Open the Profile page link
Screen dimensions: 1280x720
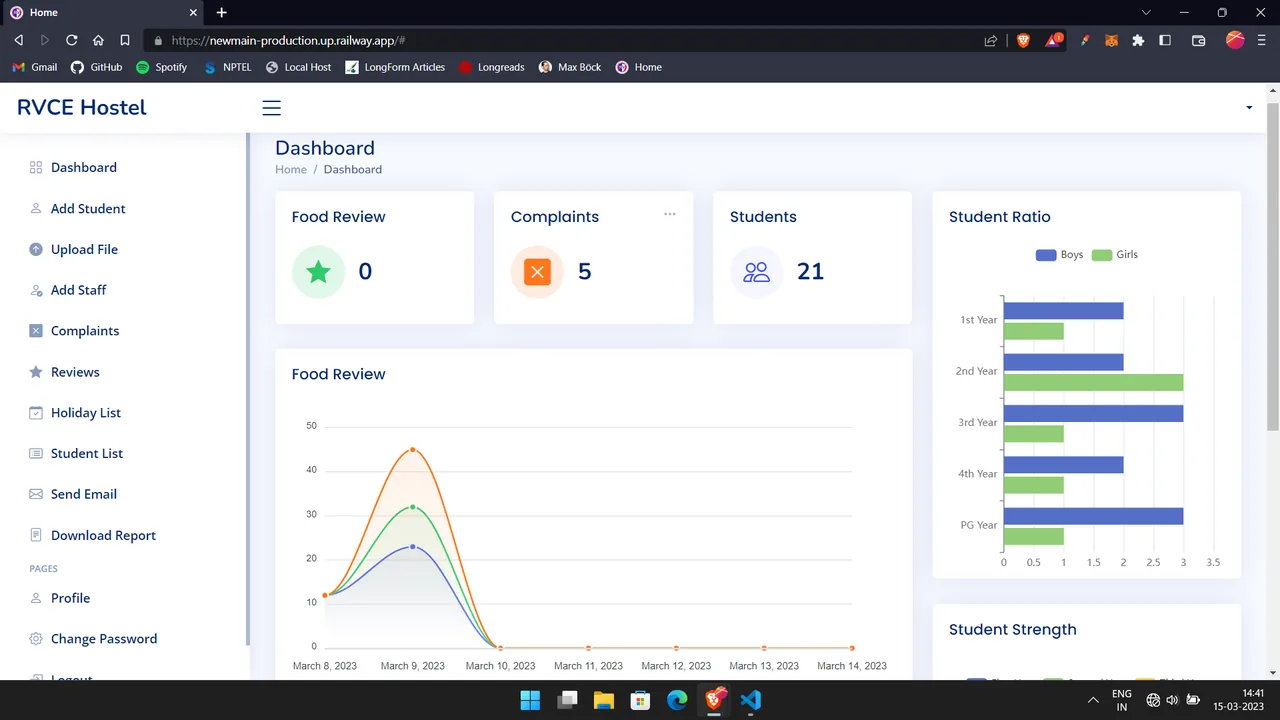pyautogui.click(x=70, y=598)
